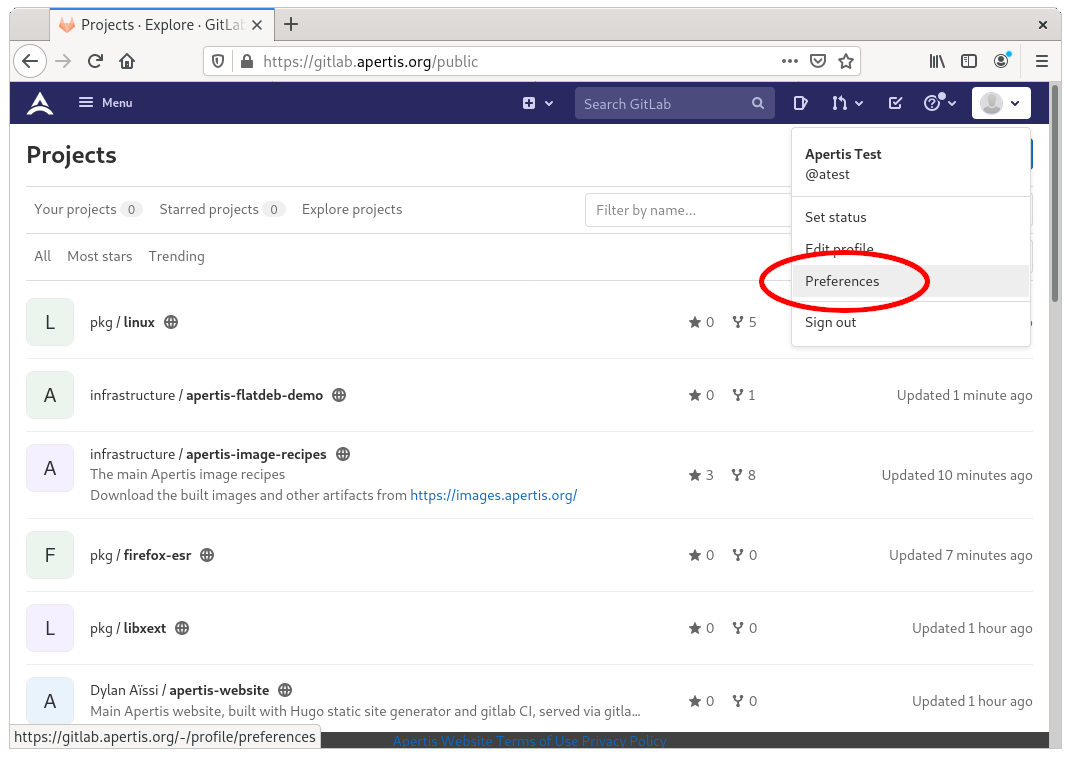Open the Firefox hamburger menu
This screenshot has width=1071, height=758.
click(1042, 61)
